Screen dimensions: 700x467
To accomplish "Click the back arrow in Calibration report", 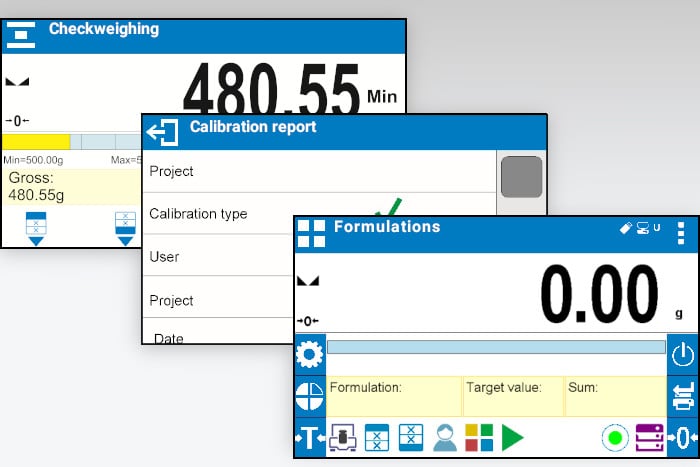I will [x=162, y=132].
